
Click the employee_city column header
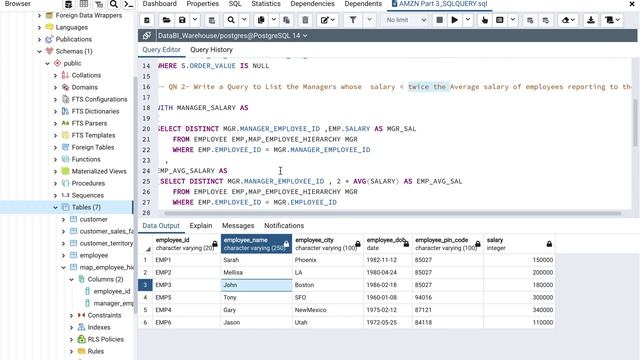coord(328,244)
